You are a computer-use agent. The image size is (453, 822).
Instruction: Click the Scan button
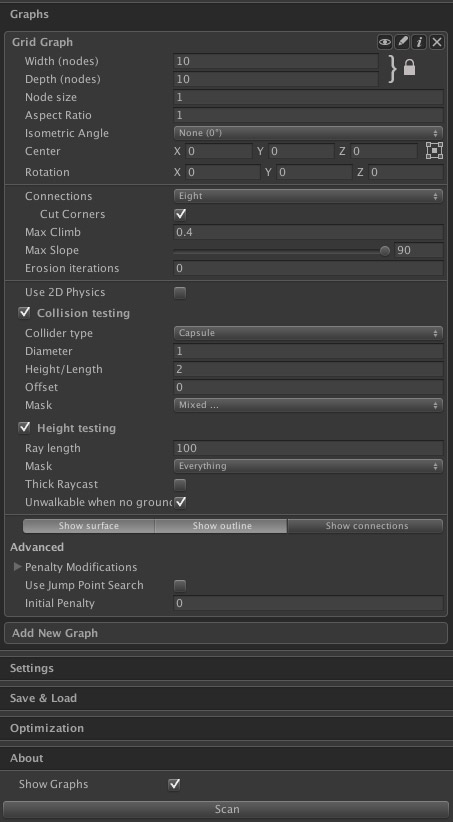(x=226, y=809)
